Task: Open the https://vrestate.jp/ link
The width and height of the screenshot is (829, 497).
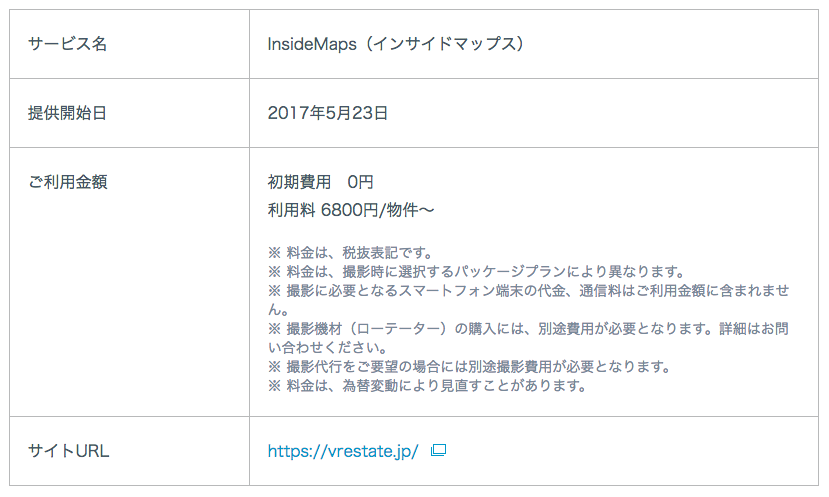Action: point(343,451)
